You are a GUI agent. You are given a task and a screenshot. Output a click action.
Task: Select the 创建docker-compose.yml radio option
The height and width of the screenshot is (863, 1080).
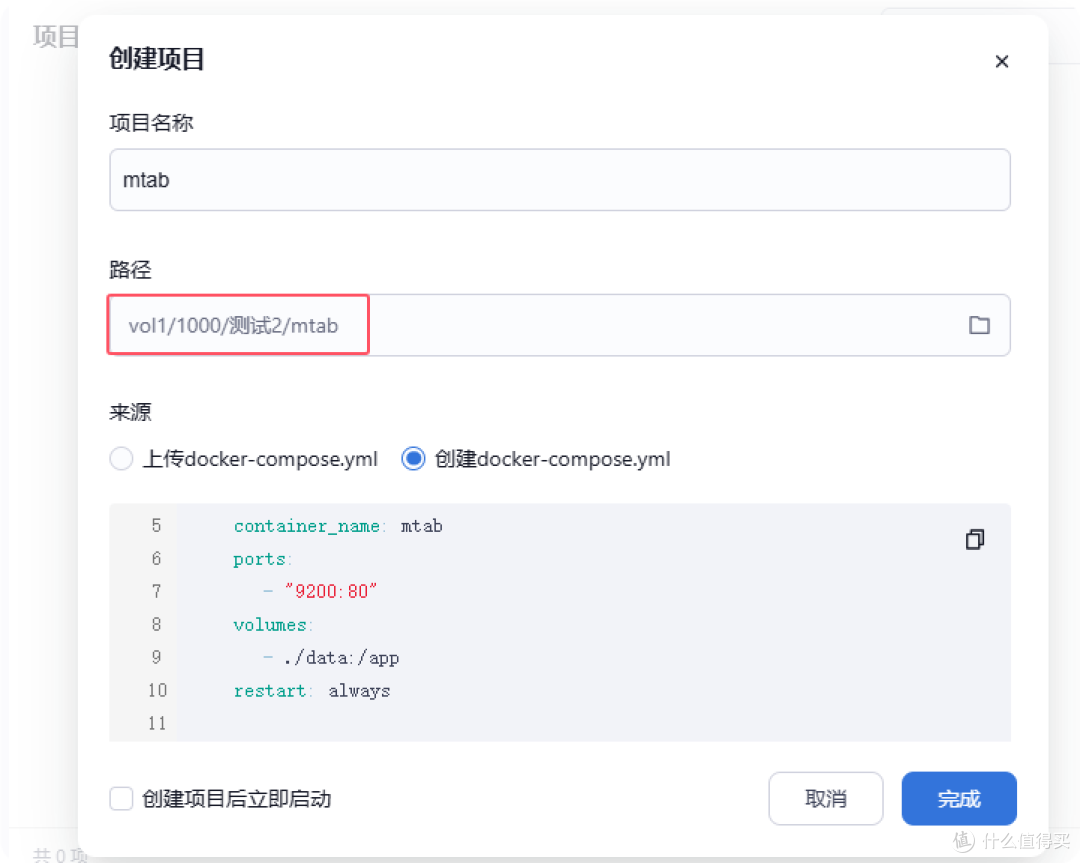pyautogui.click(x=413, y=459)
